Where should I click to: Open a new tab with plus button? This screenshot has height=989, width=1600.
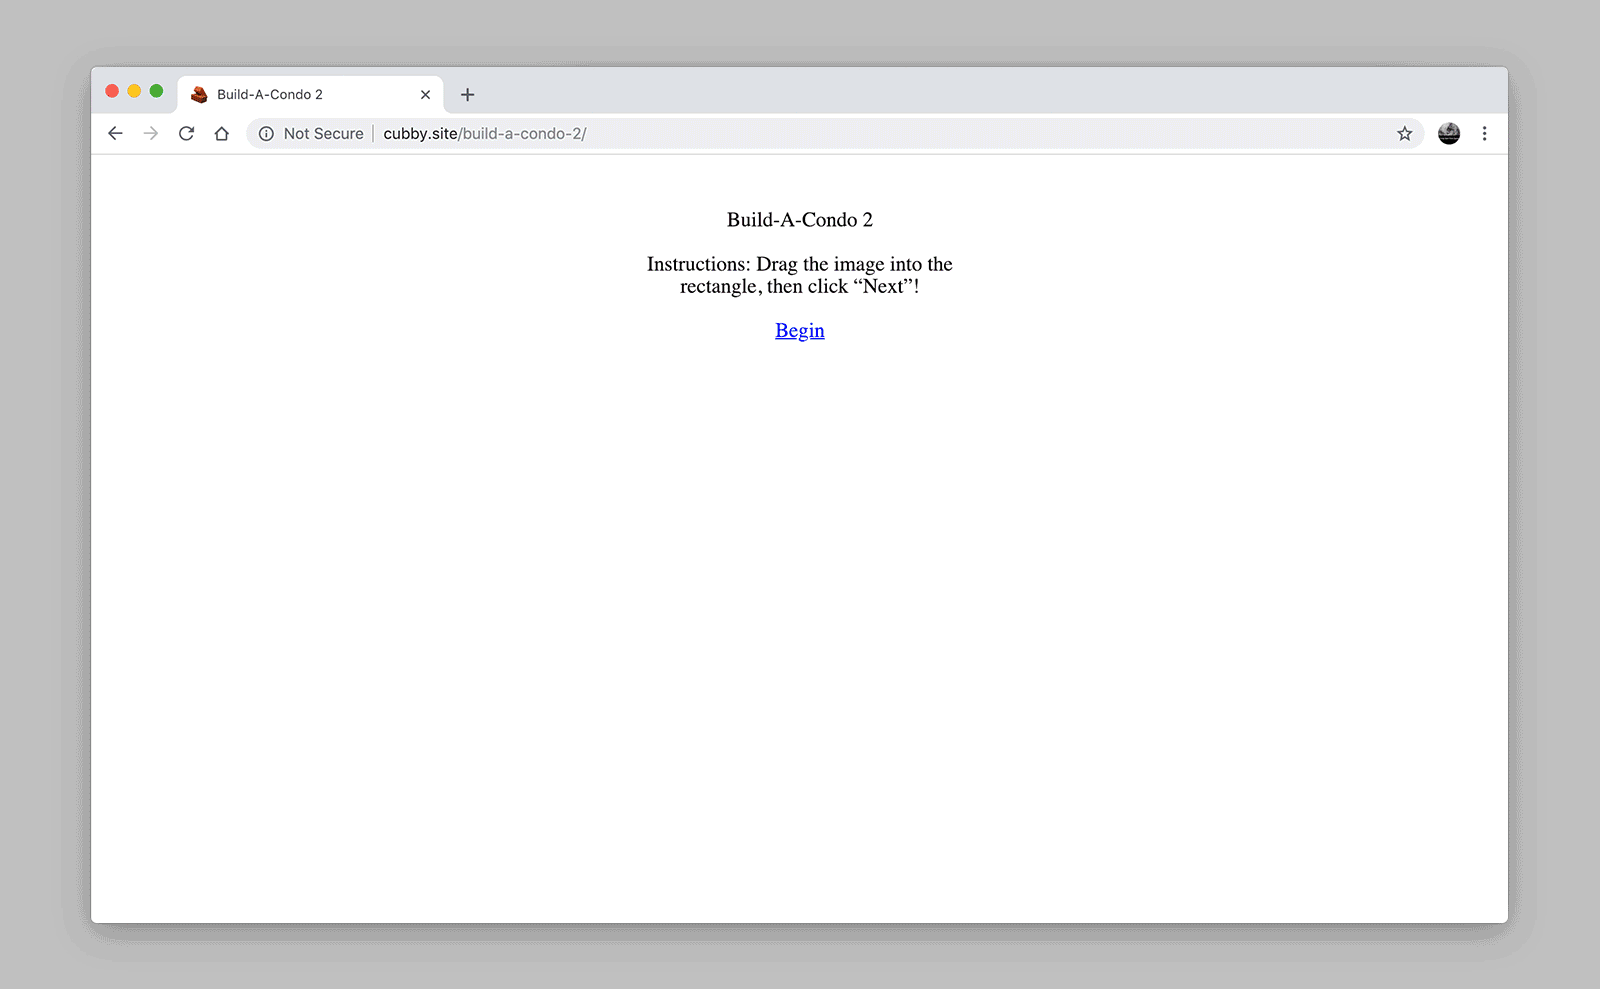coord(467,95)
